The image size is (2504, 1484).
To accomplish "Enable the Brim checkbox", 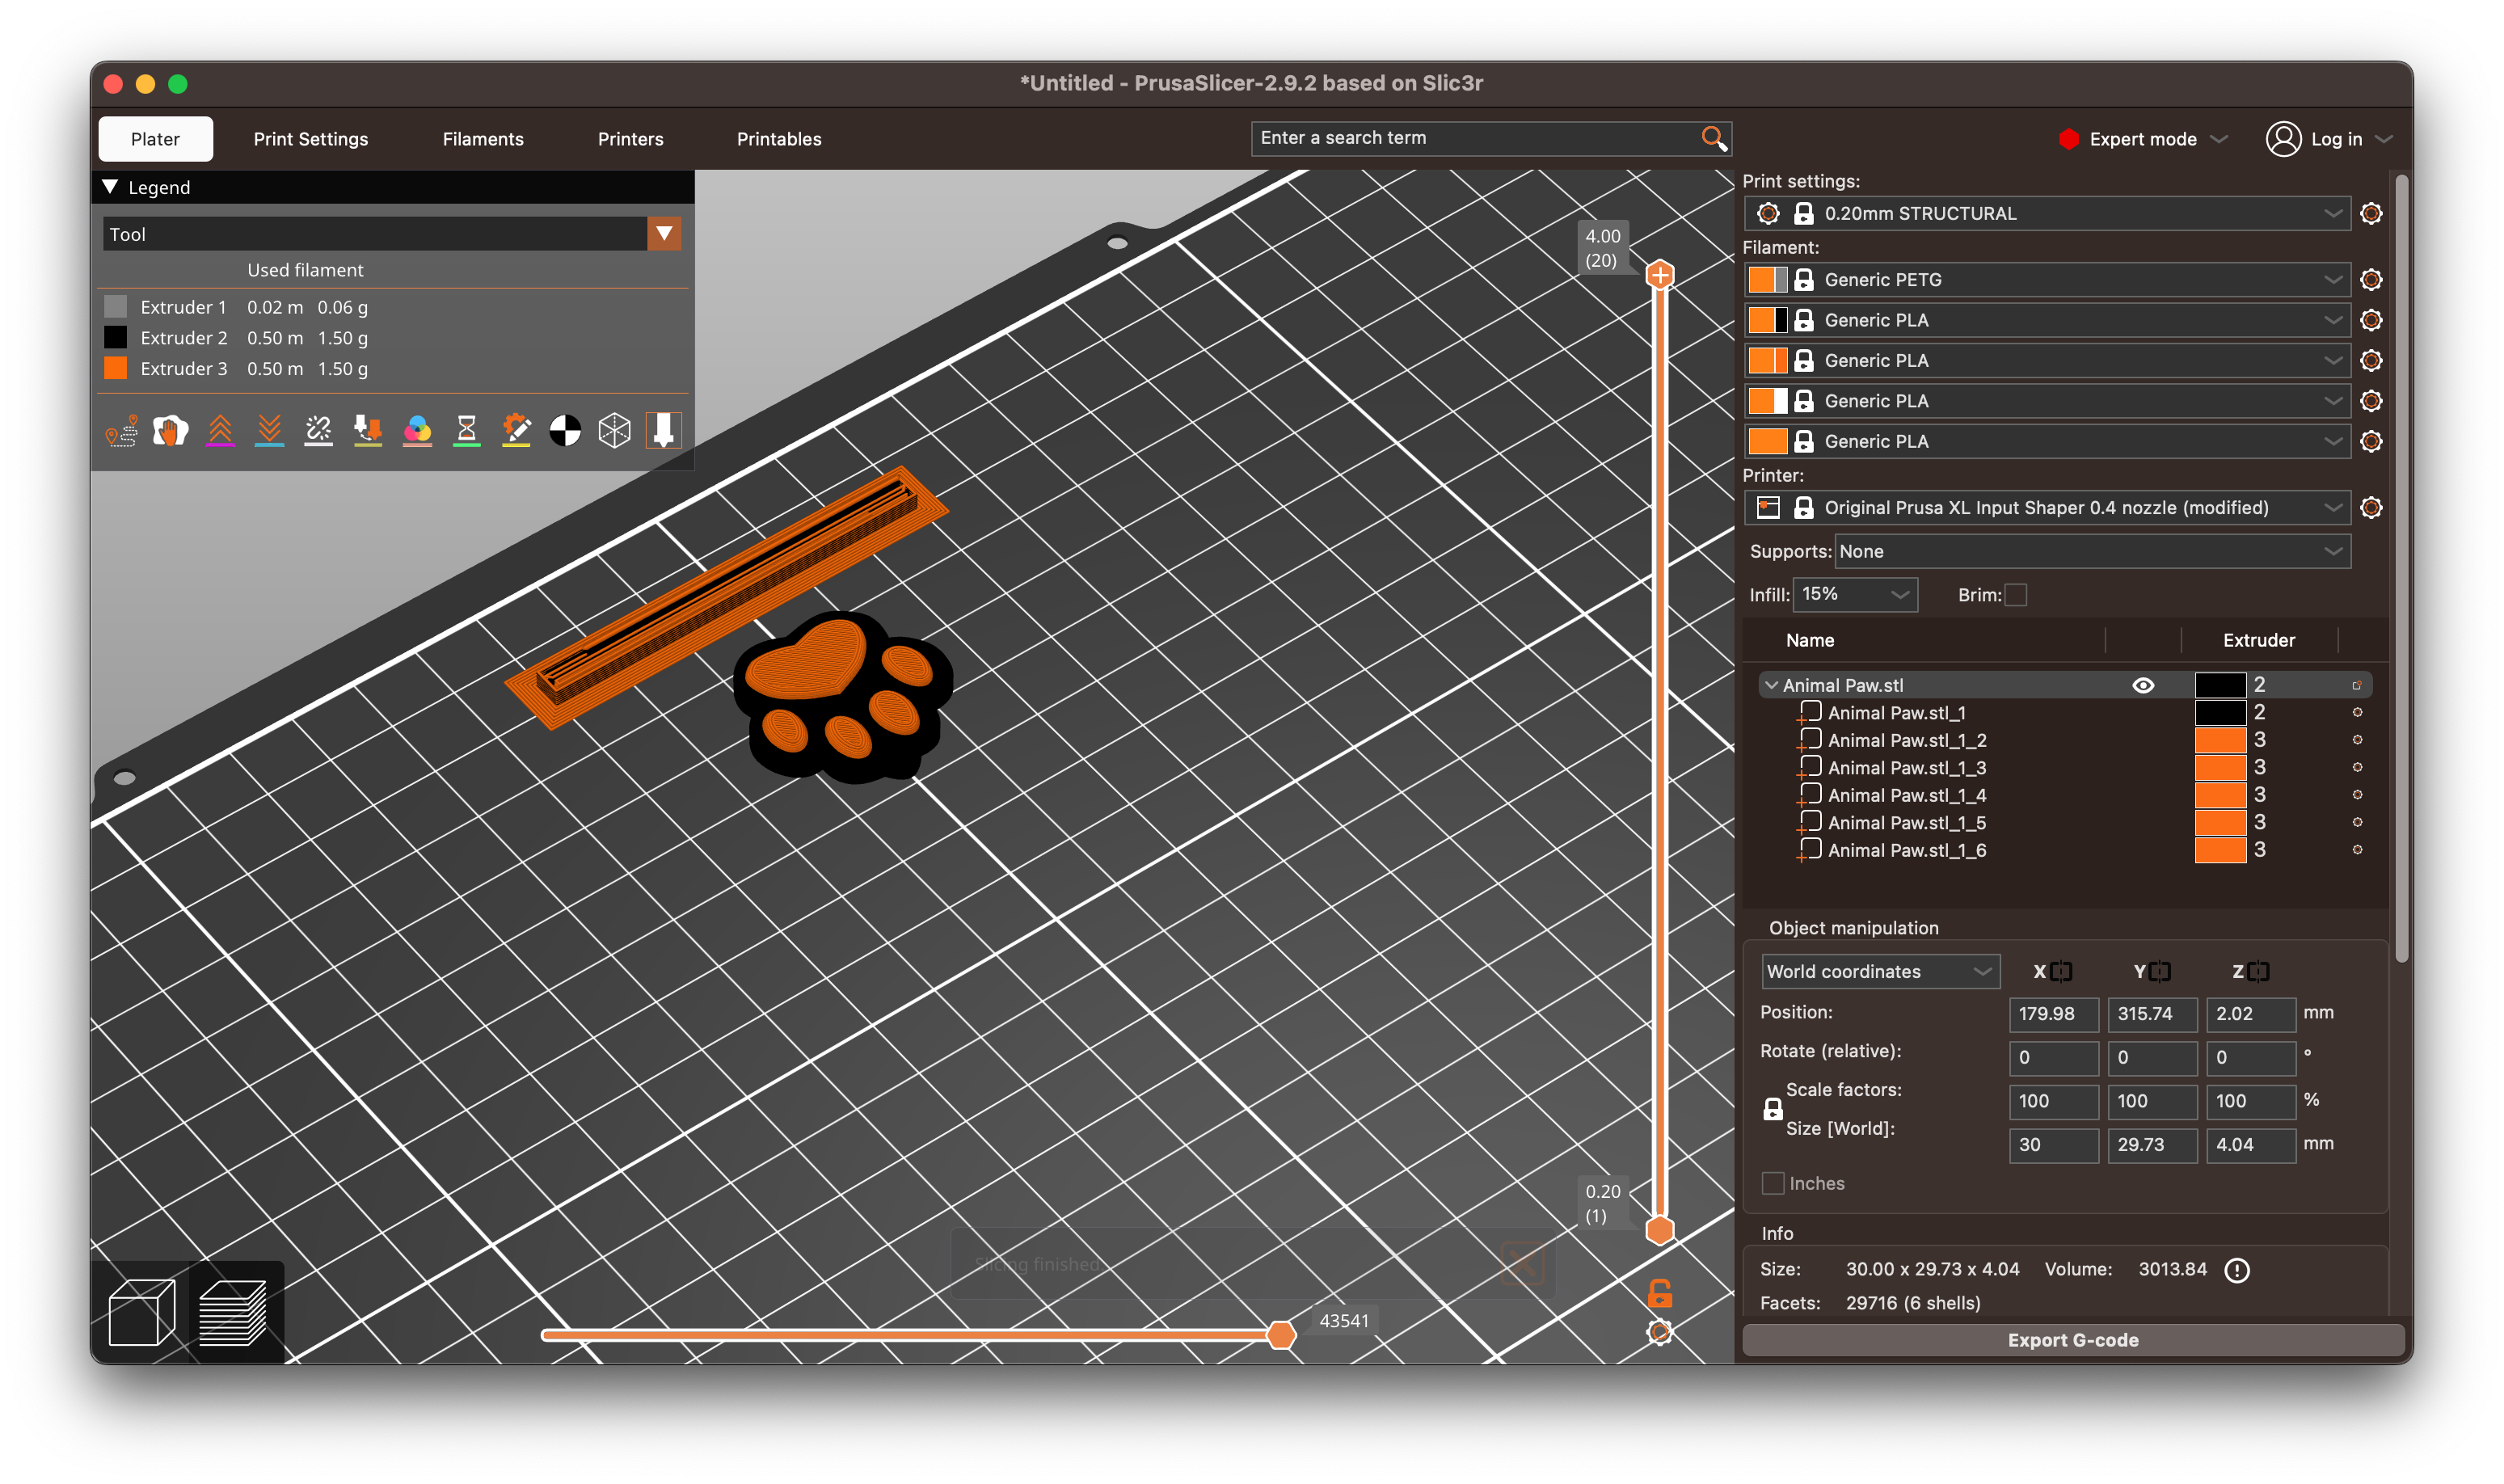I will 2015,595.
